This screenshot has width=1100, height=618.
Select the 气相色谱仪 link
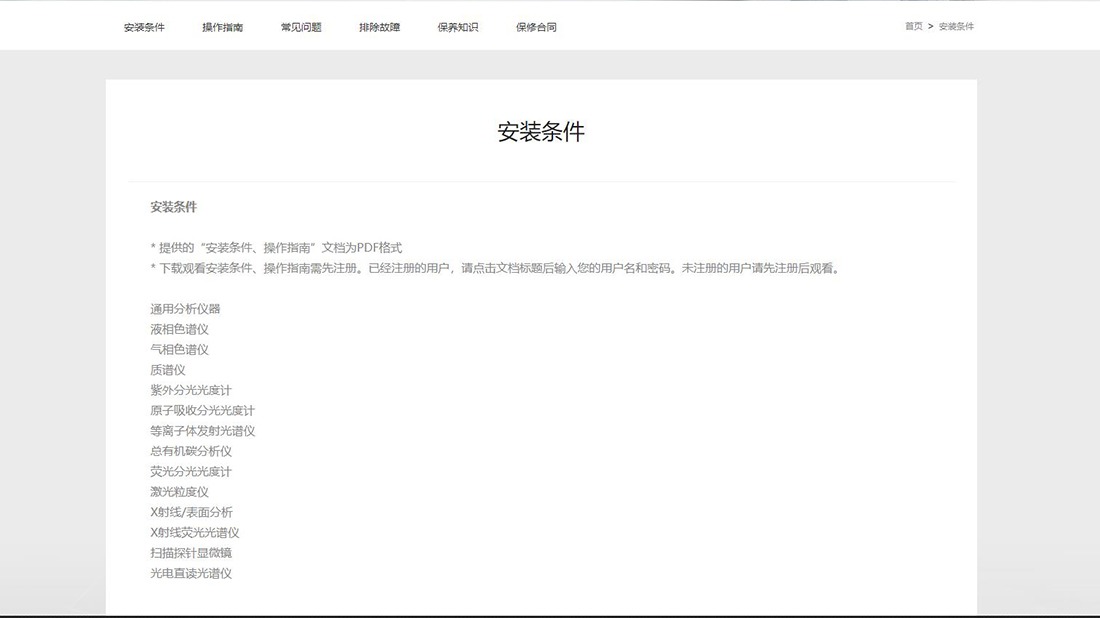click(180, 349)
